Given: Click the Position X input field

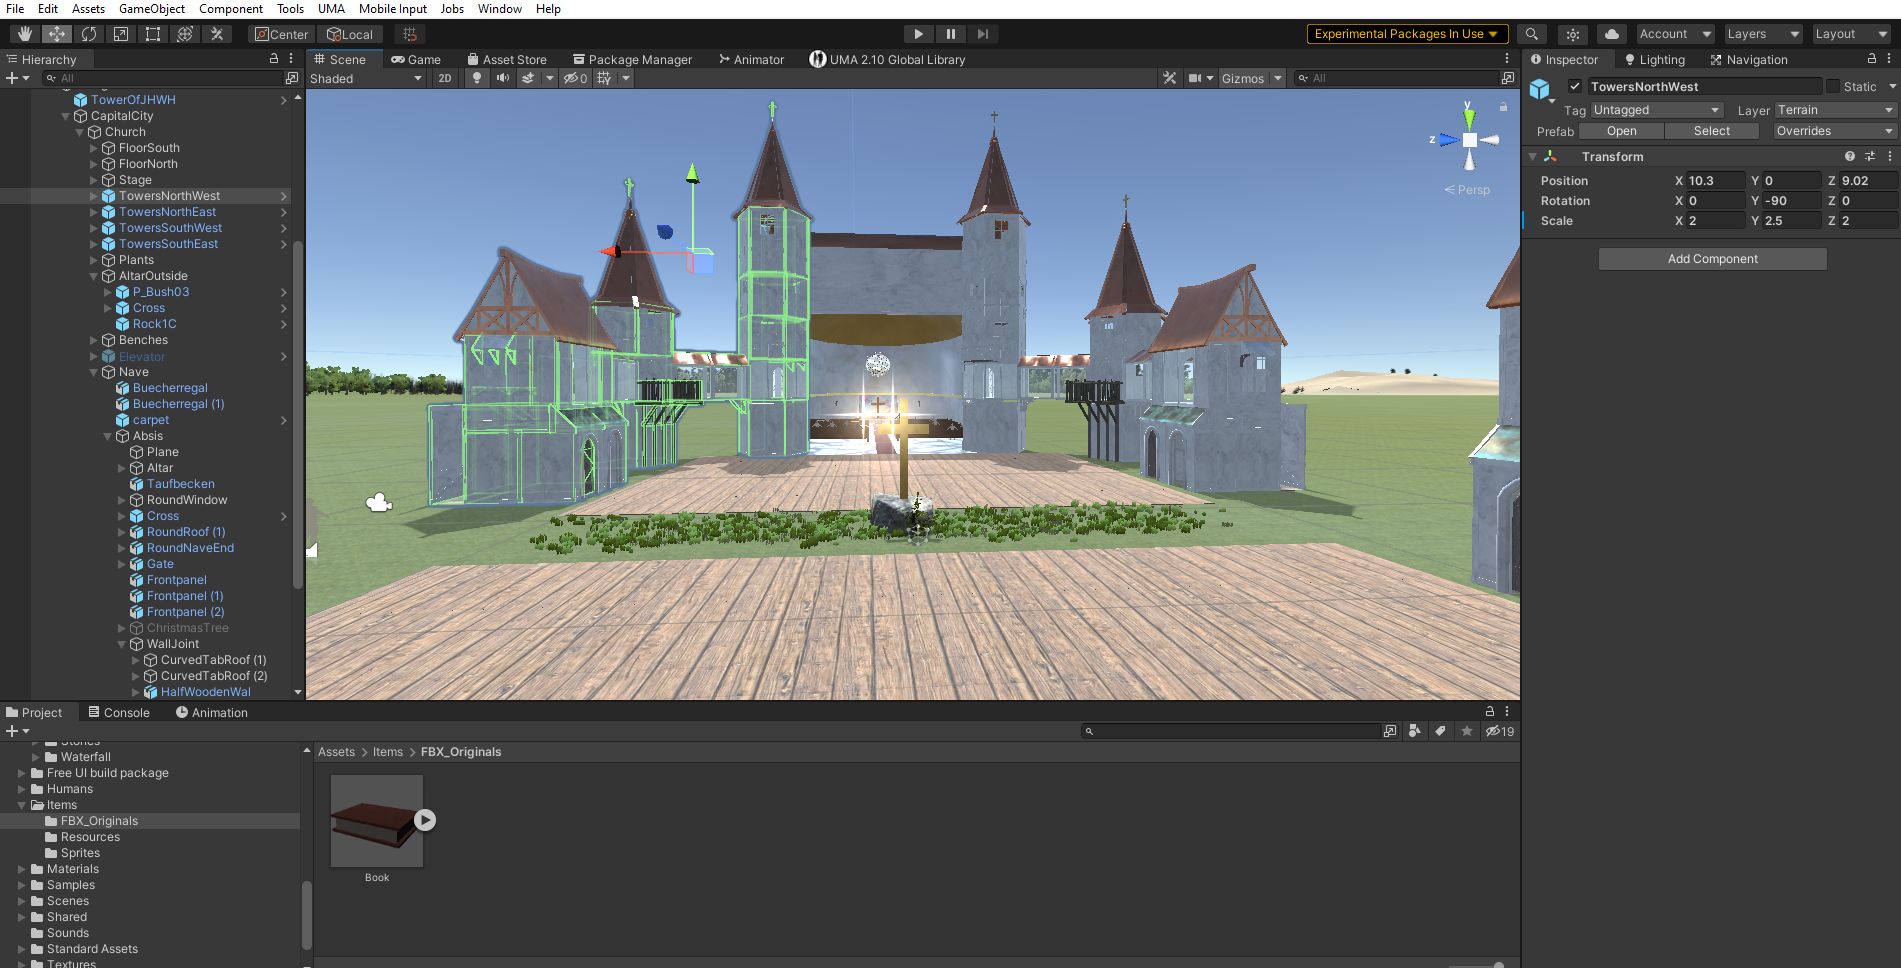Looking at the screenshot, I should [x=1716, y=181].
